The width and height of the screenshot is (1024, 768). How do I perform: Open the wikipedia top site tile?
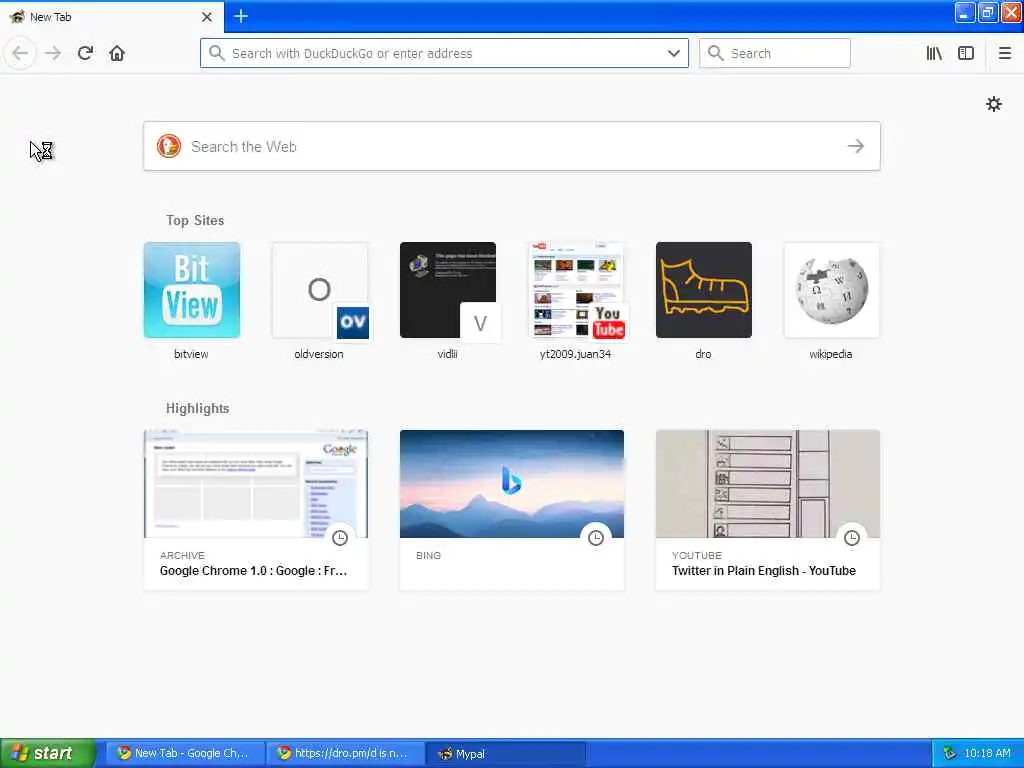click(x=831, y=290)
